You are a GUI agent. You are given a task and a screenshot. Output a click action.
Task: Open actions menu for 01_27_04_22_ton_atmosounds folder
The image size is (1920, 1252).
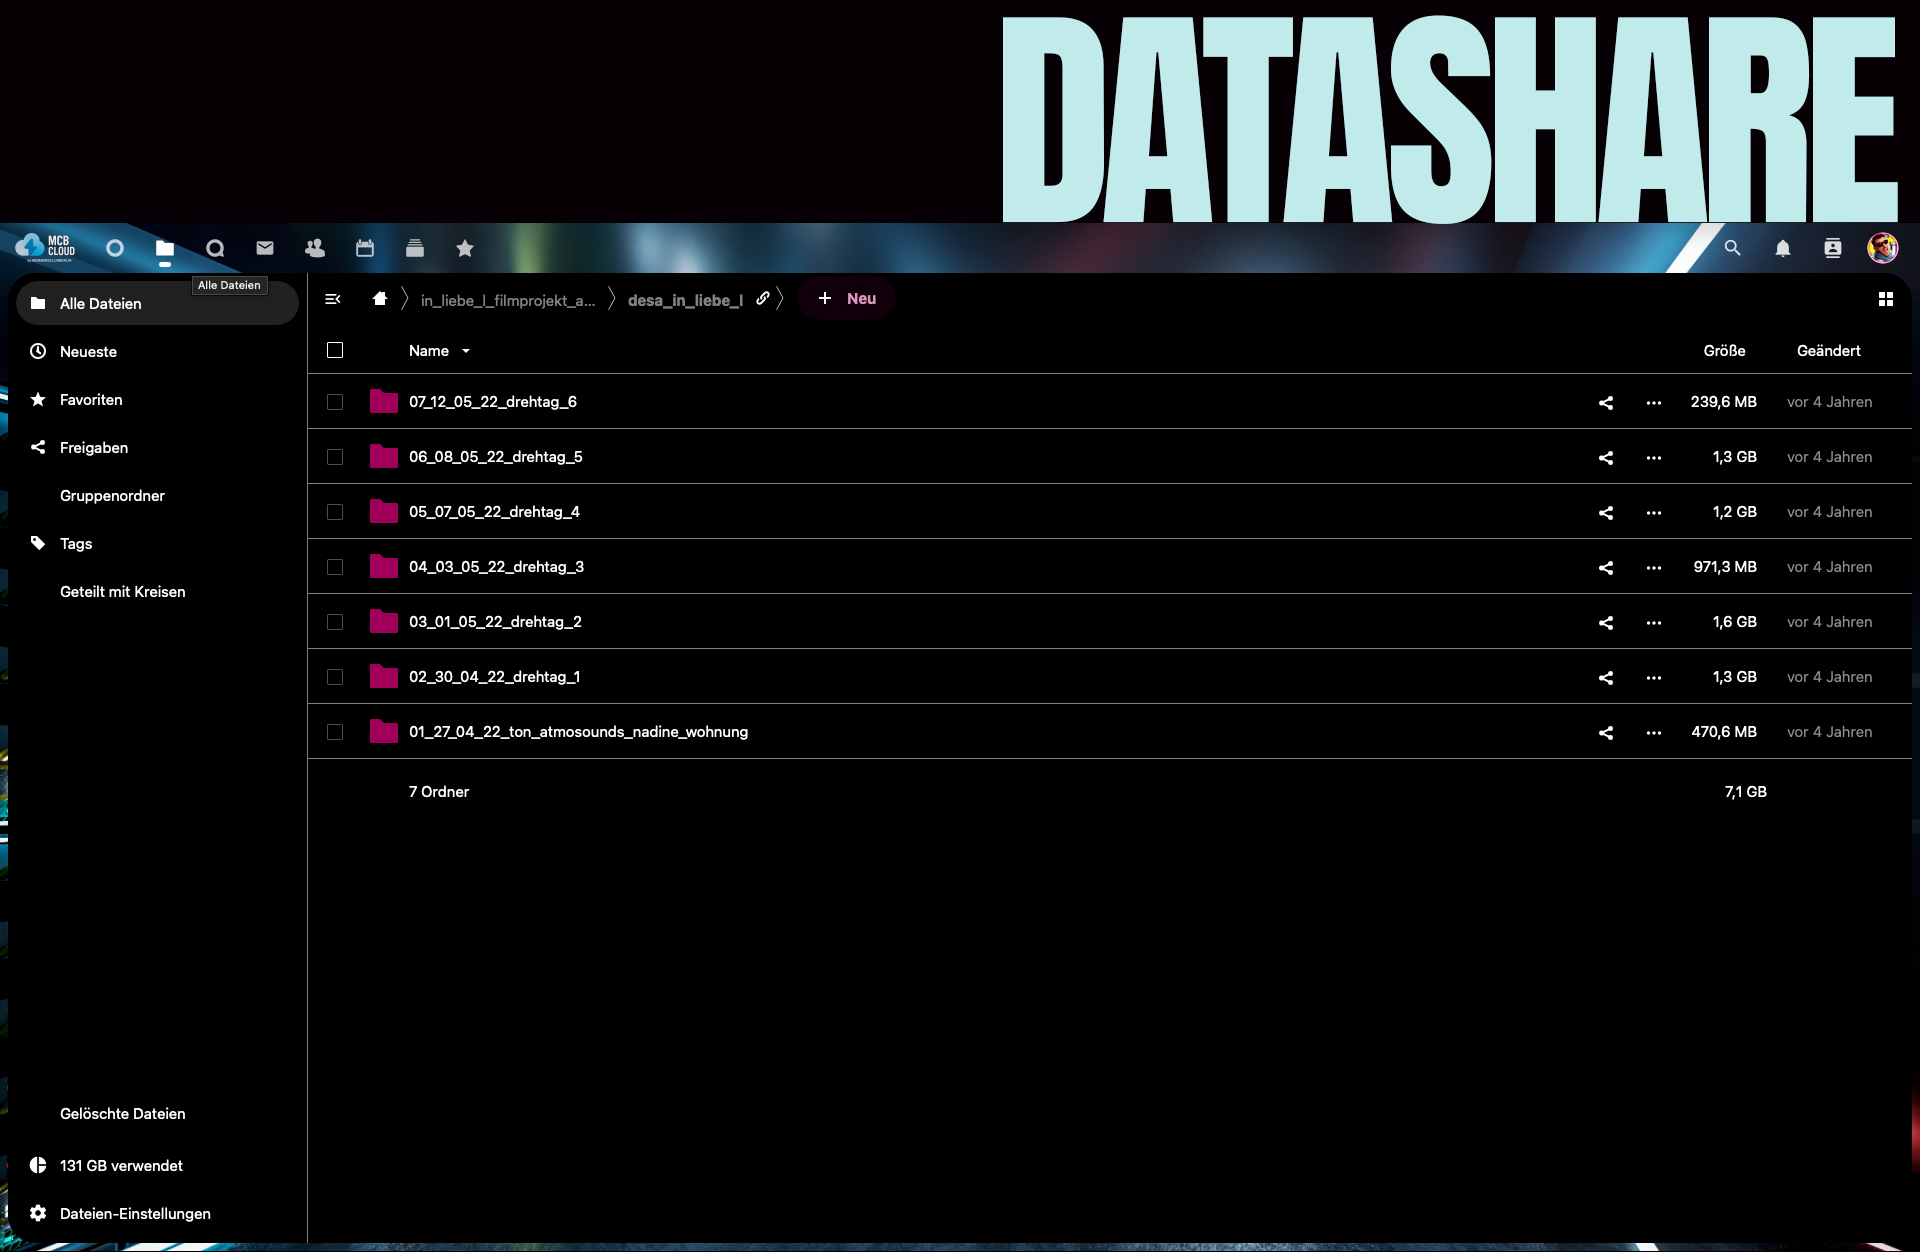[1653, 732]
